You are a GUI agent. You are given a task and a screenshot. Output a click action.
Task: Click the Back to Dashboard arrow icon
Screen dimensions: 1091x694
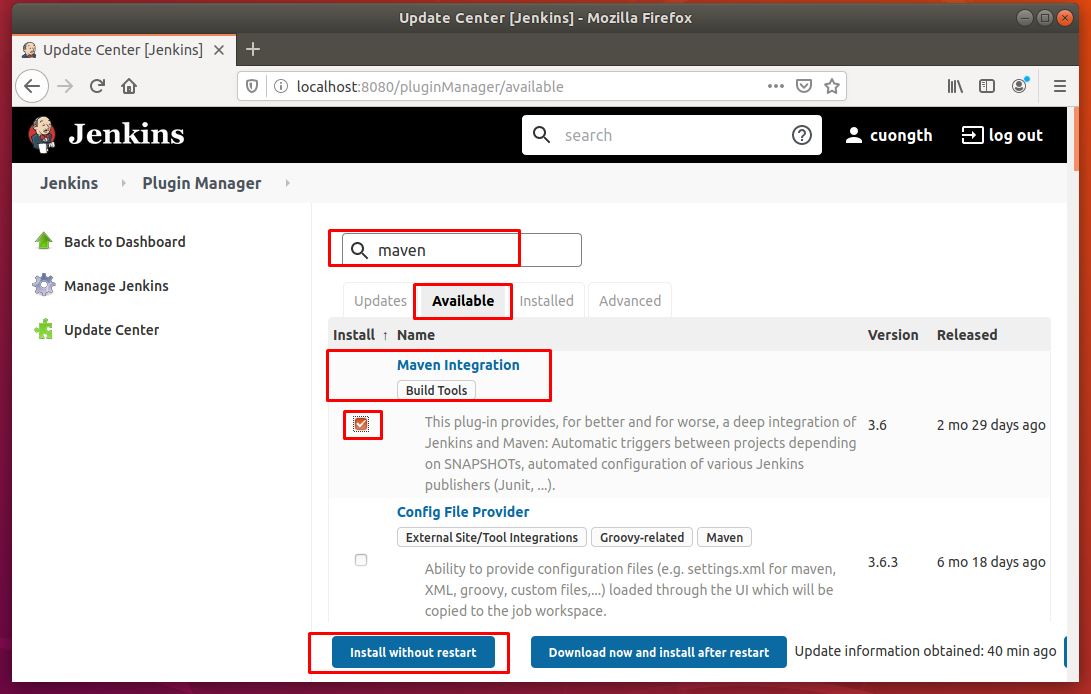click(x=42, y=241)
